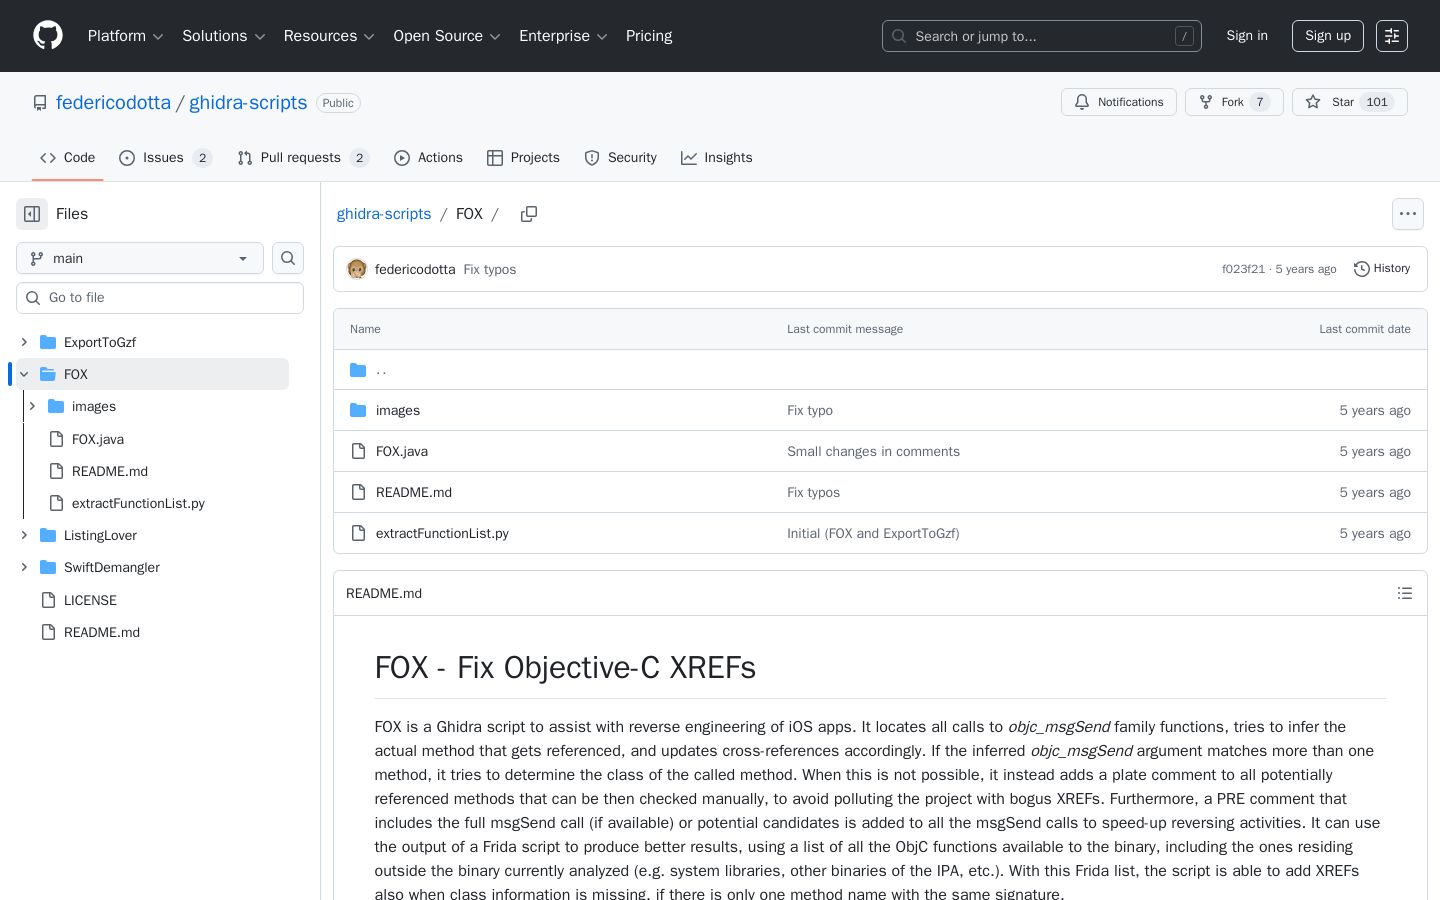Open the 'Fix typos' latest commit message

[490, 270]
